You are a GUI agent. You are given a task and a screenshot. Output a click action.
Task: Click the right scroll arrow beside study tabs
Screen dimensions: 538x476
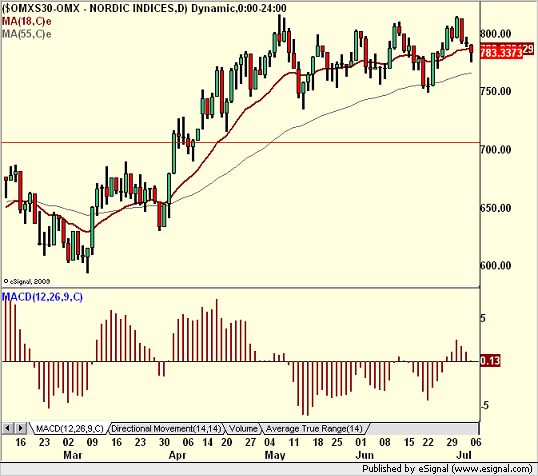tap(20, 428)
